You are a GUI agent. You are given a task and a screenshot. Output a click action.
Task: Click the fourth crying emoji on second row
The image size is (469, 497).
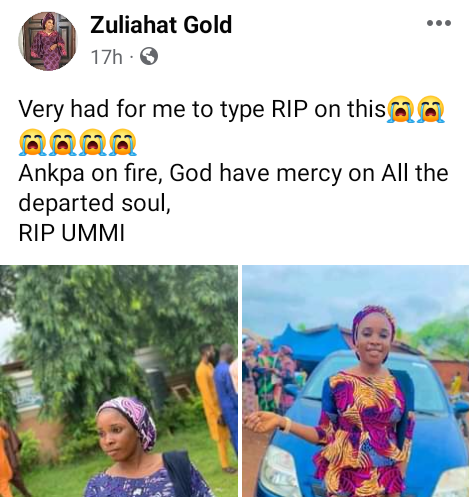pos(123,142)
